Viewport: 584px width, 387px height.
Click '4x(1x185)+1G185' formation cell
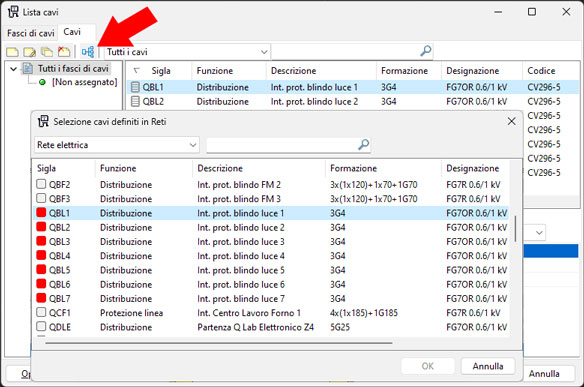(x=364, y=313)
